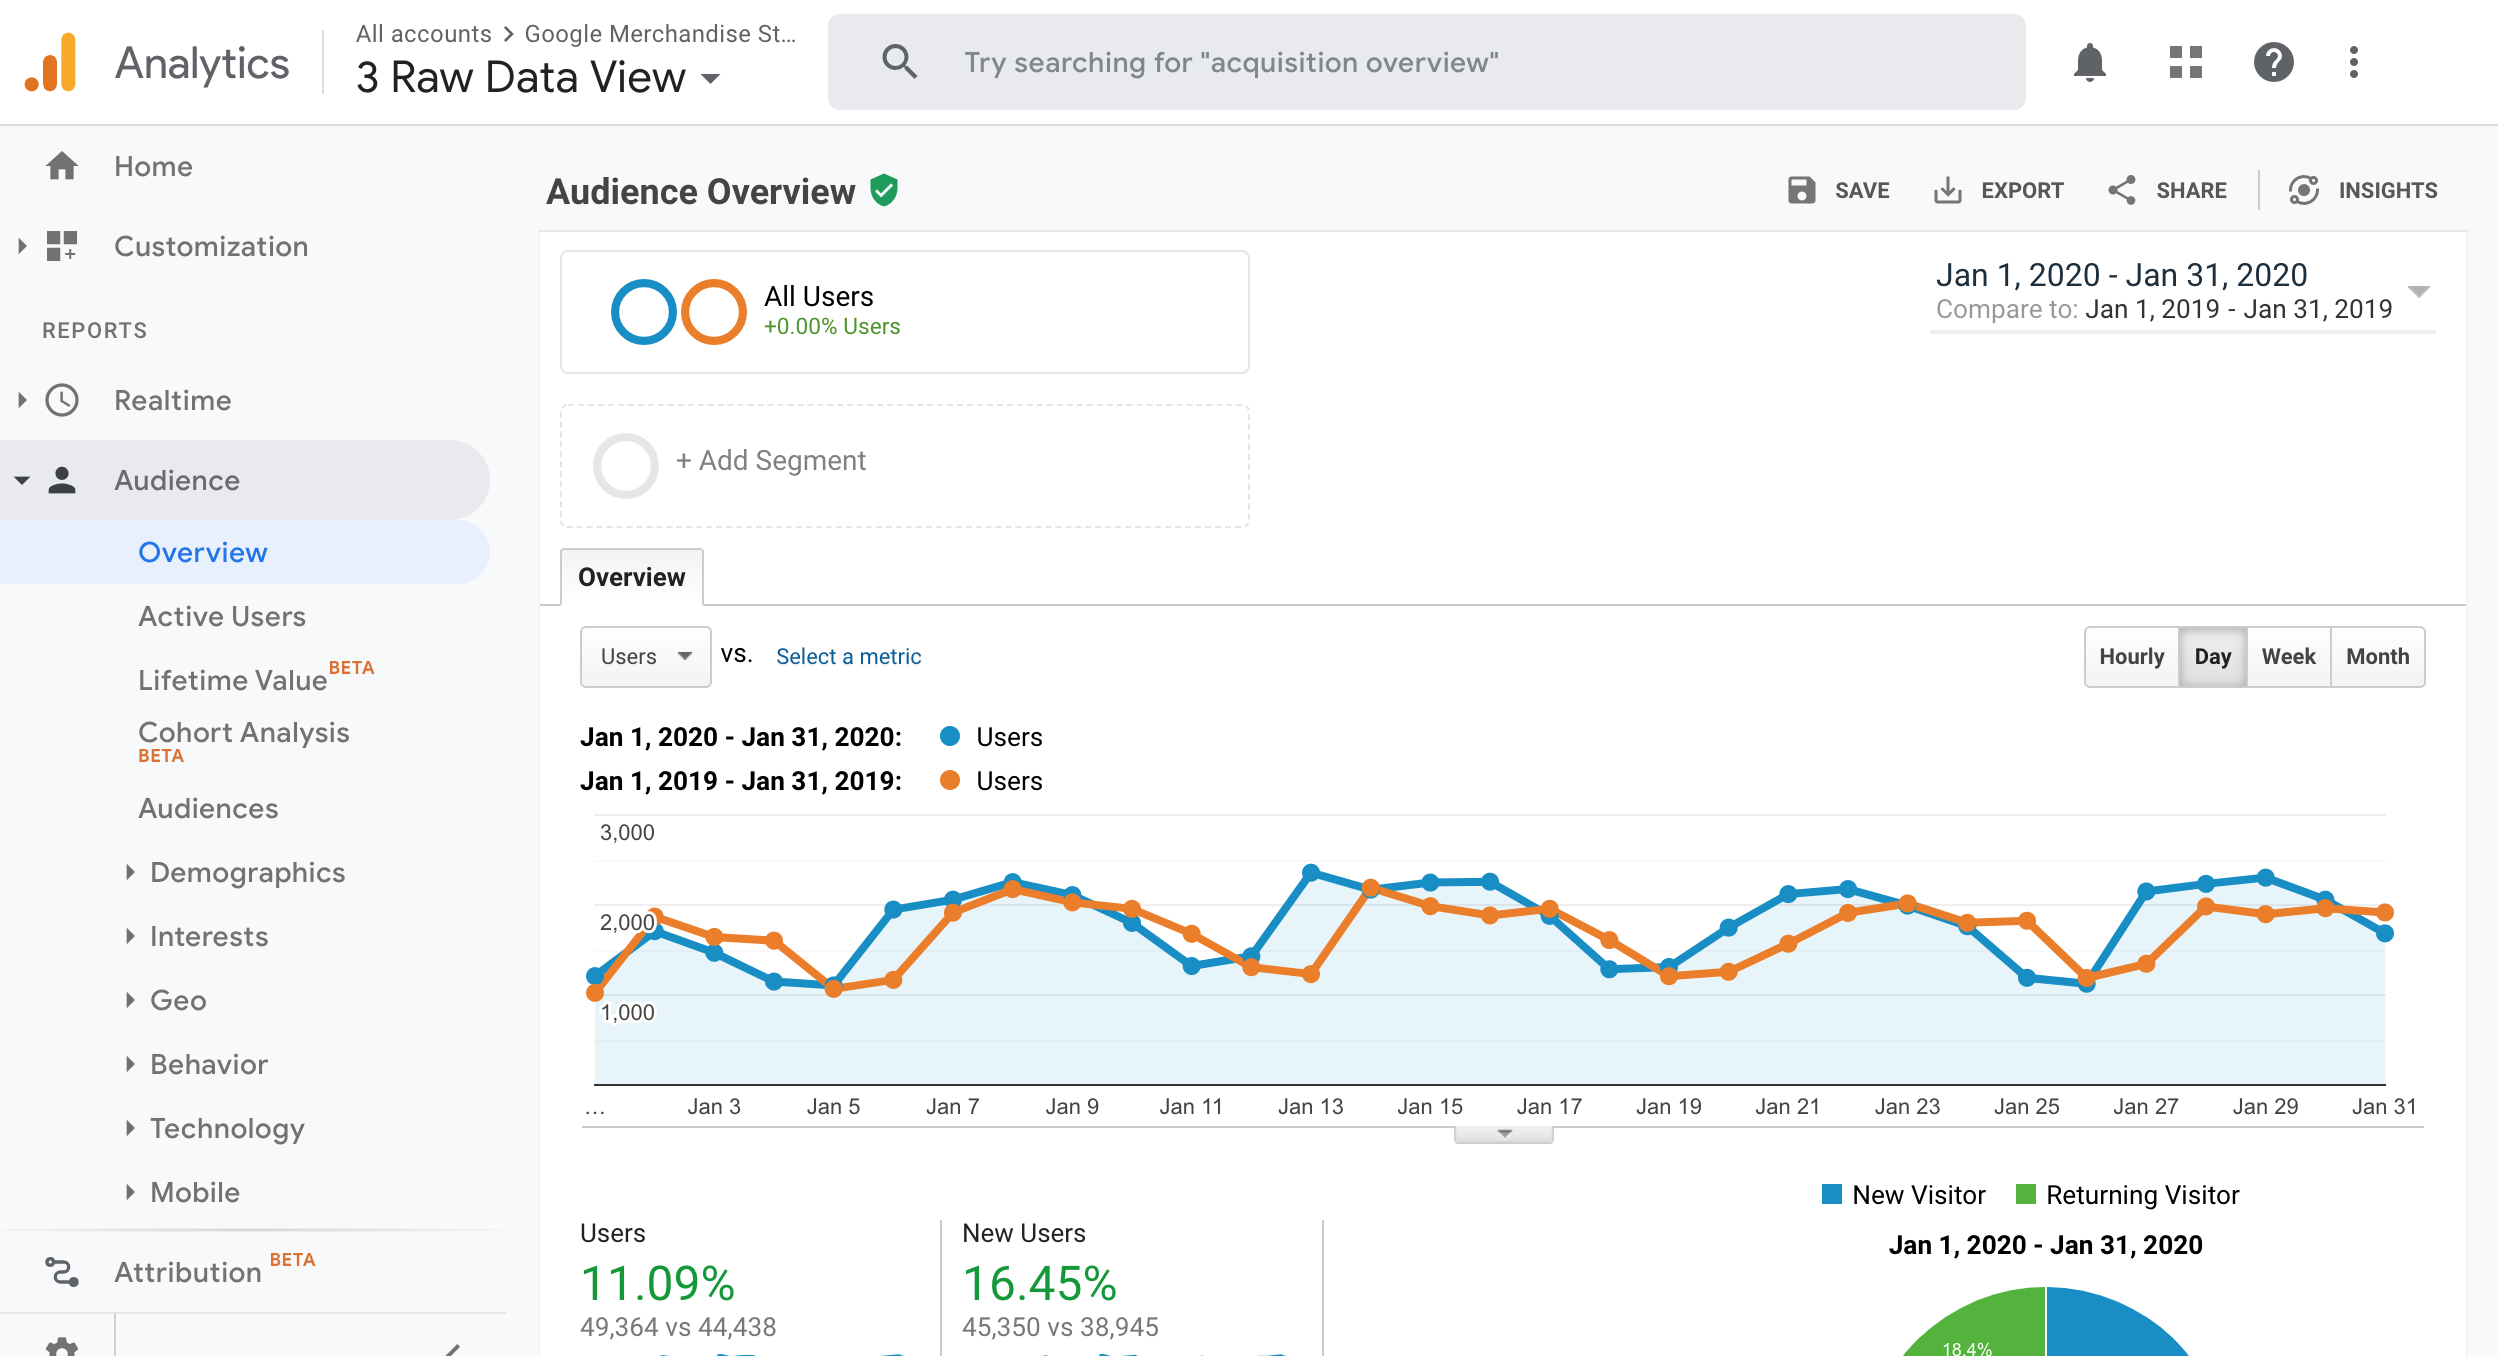Click the SAVE button label
The width and height of the screenshot is (2498, 1356).
[x=1862, y=190]
